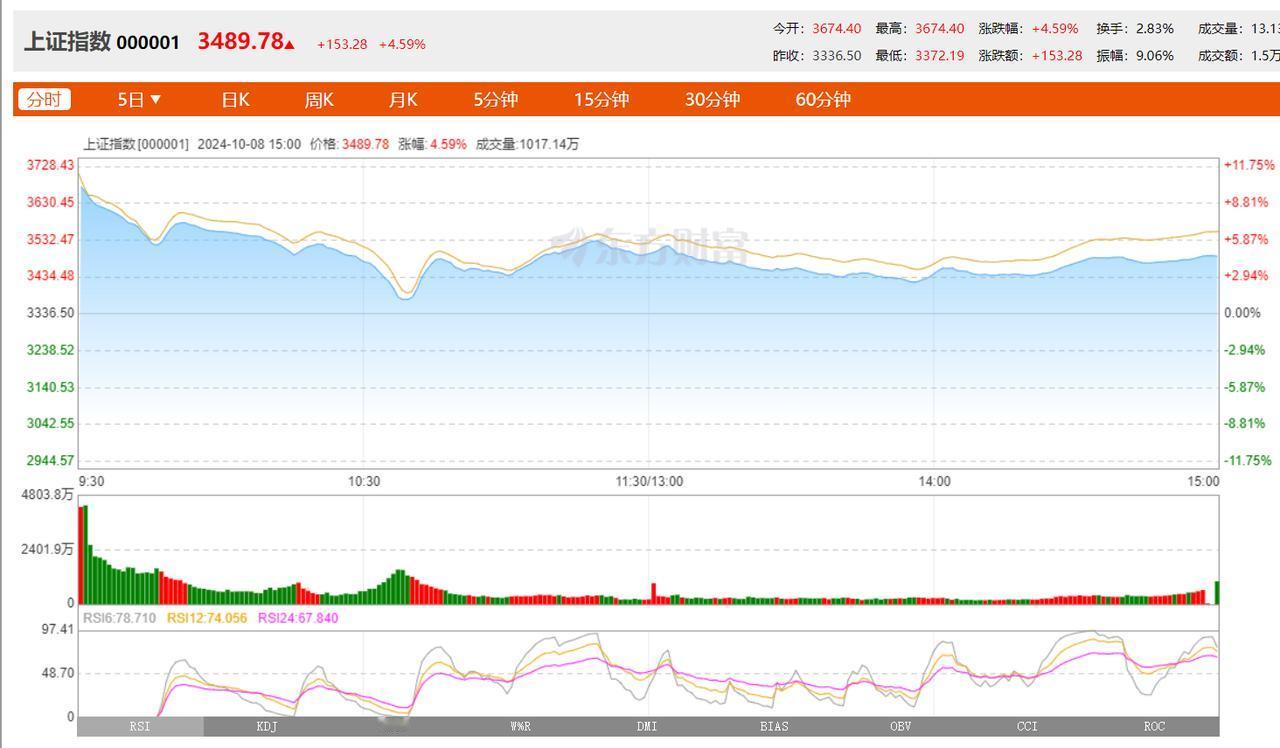The image size is (1280, 748).
Task: Click the 4803.8万 volume axis label
Action: pyautogui.click(x=48, y=494)
